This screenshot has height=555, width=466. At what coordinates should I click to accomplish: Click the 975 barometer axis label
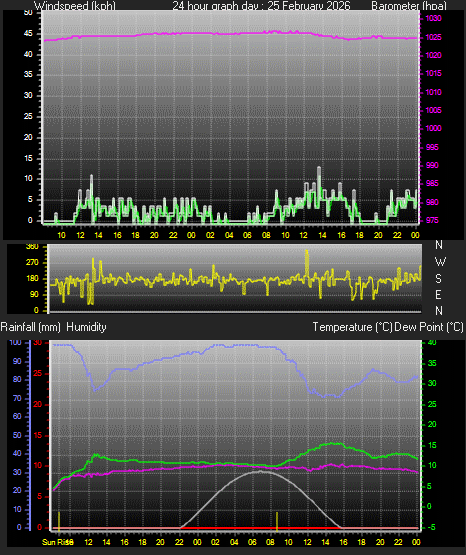pyautogui.click(x=432, y=220)
